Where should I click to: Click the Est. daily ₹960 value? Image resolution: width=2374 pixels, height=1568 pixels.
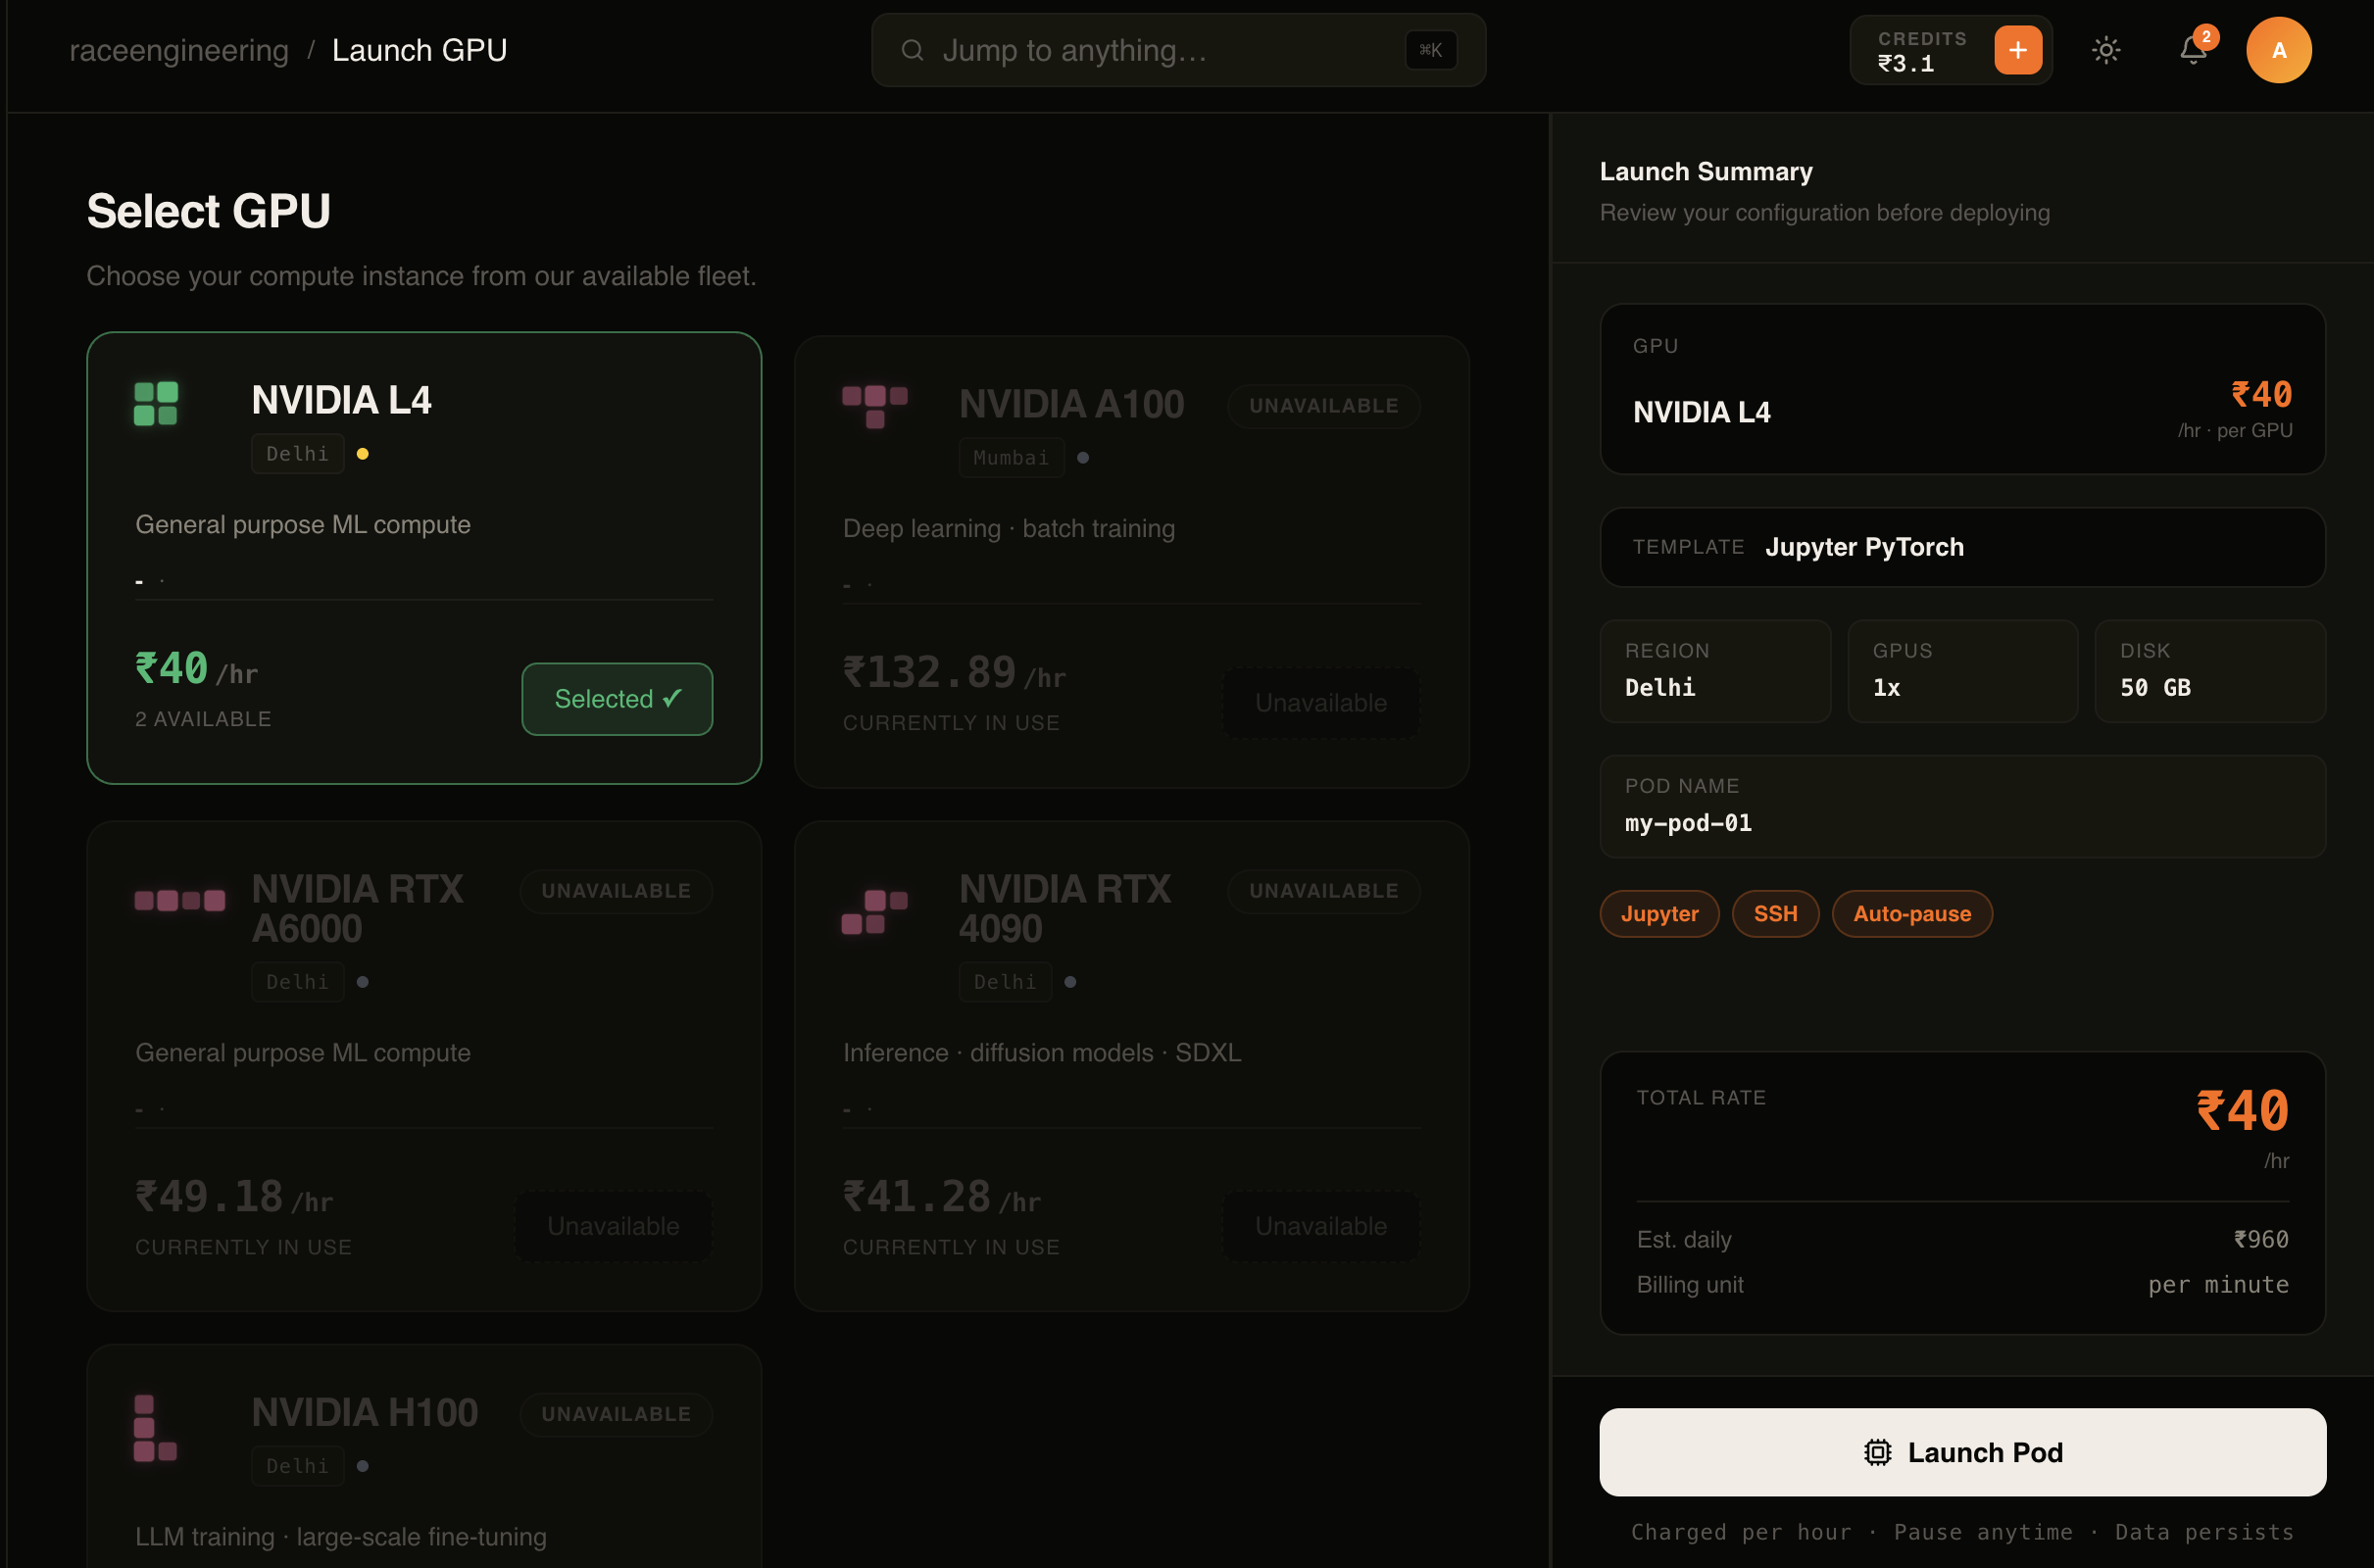click(x=2260, y=1240)
